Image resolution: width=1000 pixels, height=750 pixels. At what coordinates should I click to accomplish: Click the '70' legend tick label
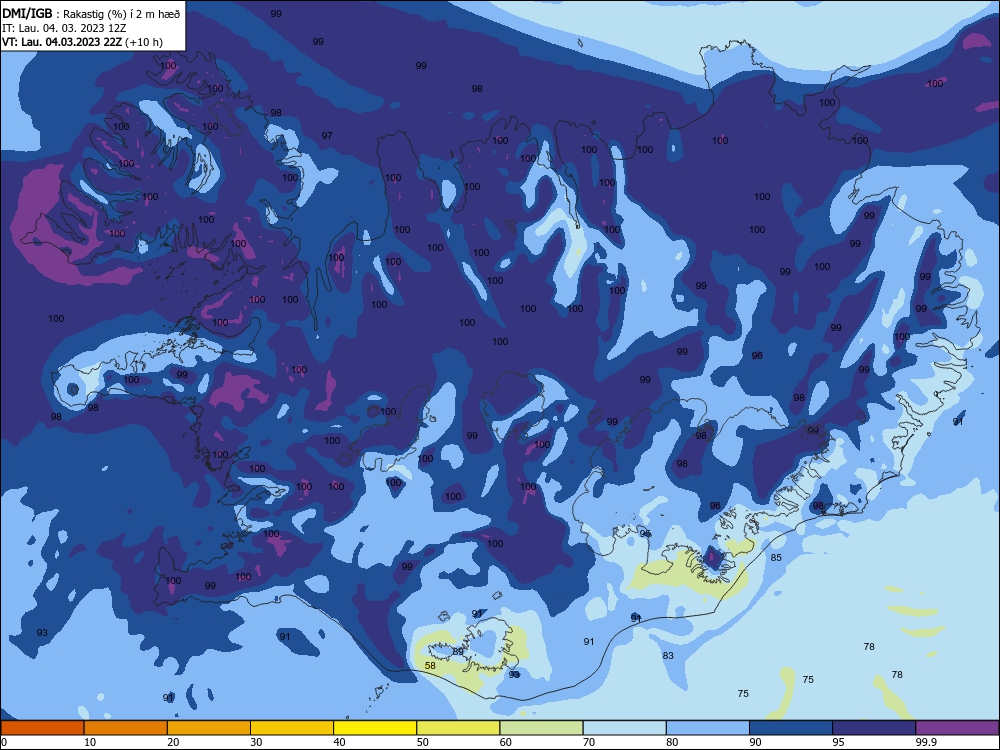tap(589, 742)
